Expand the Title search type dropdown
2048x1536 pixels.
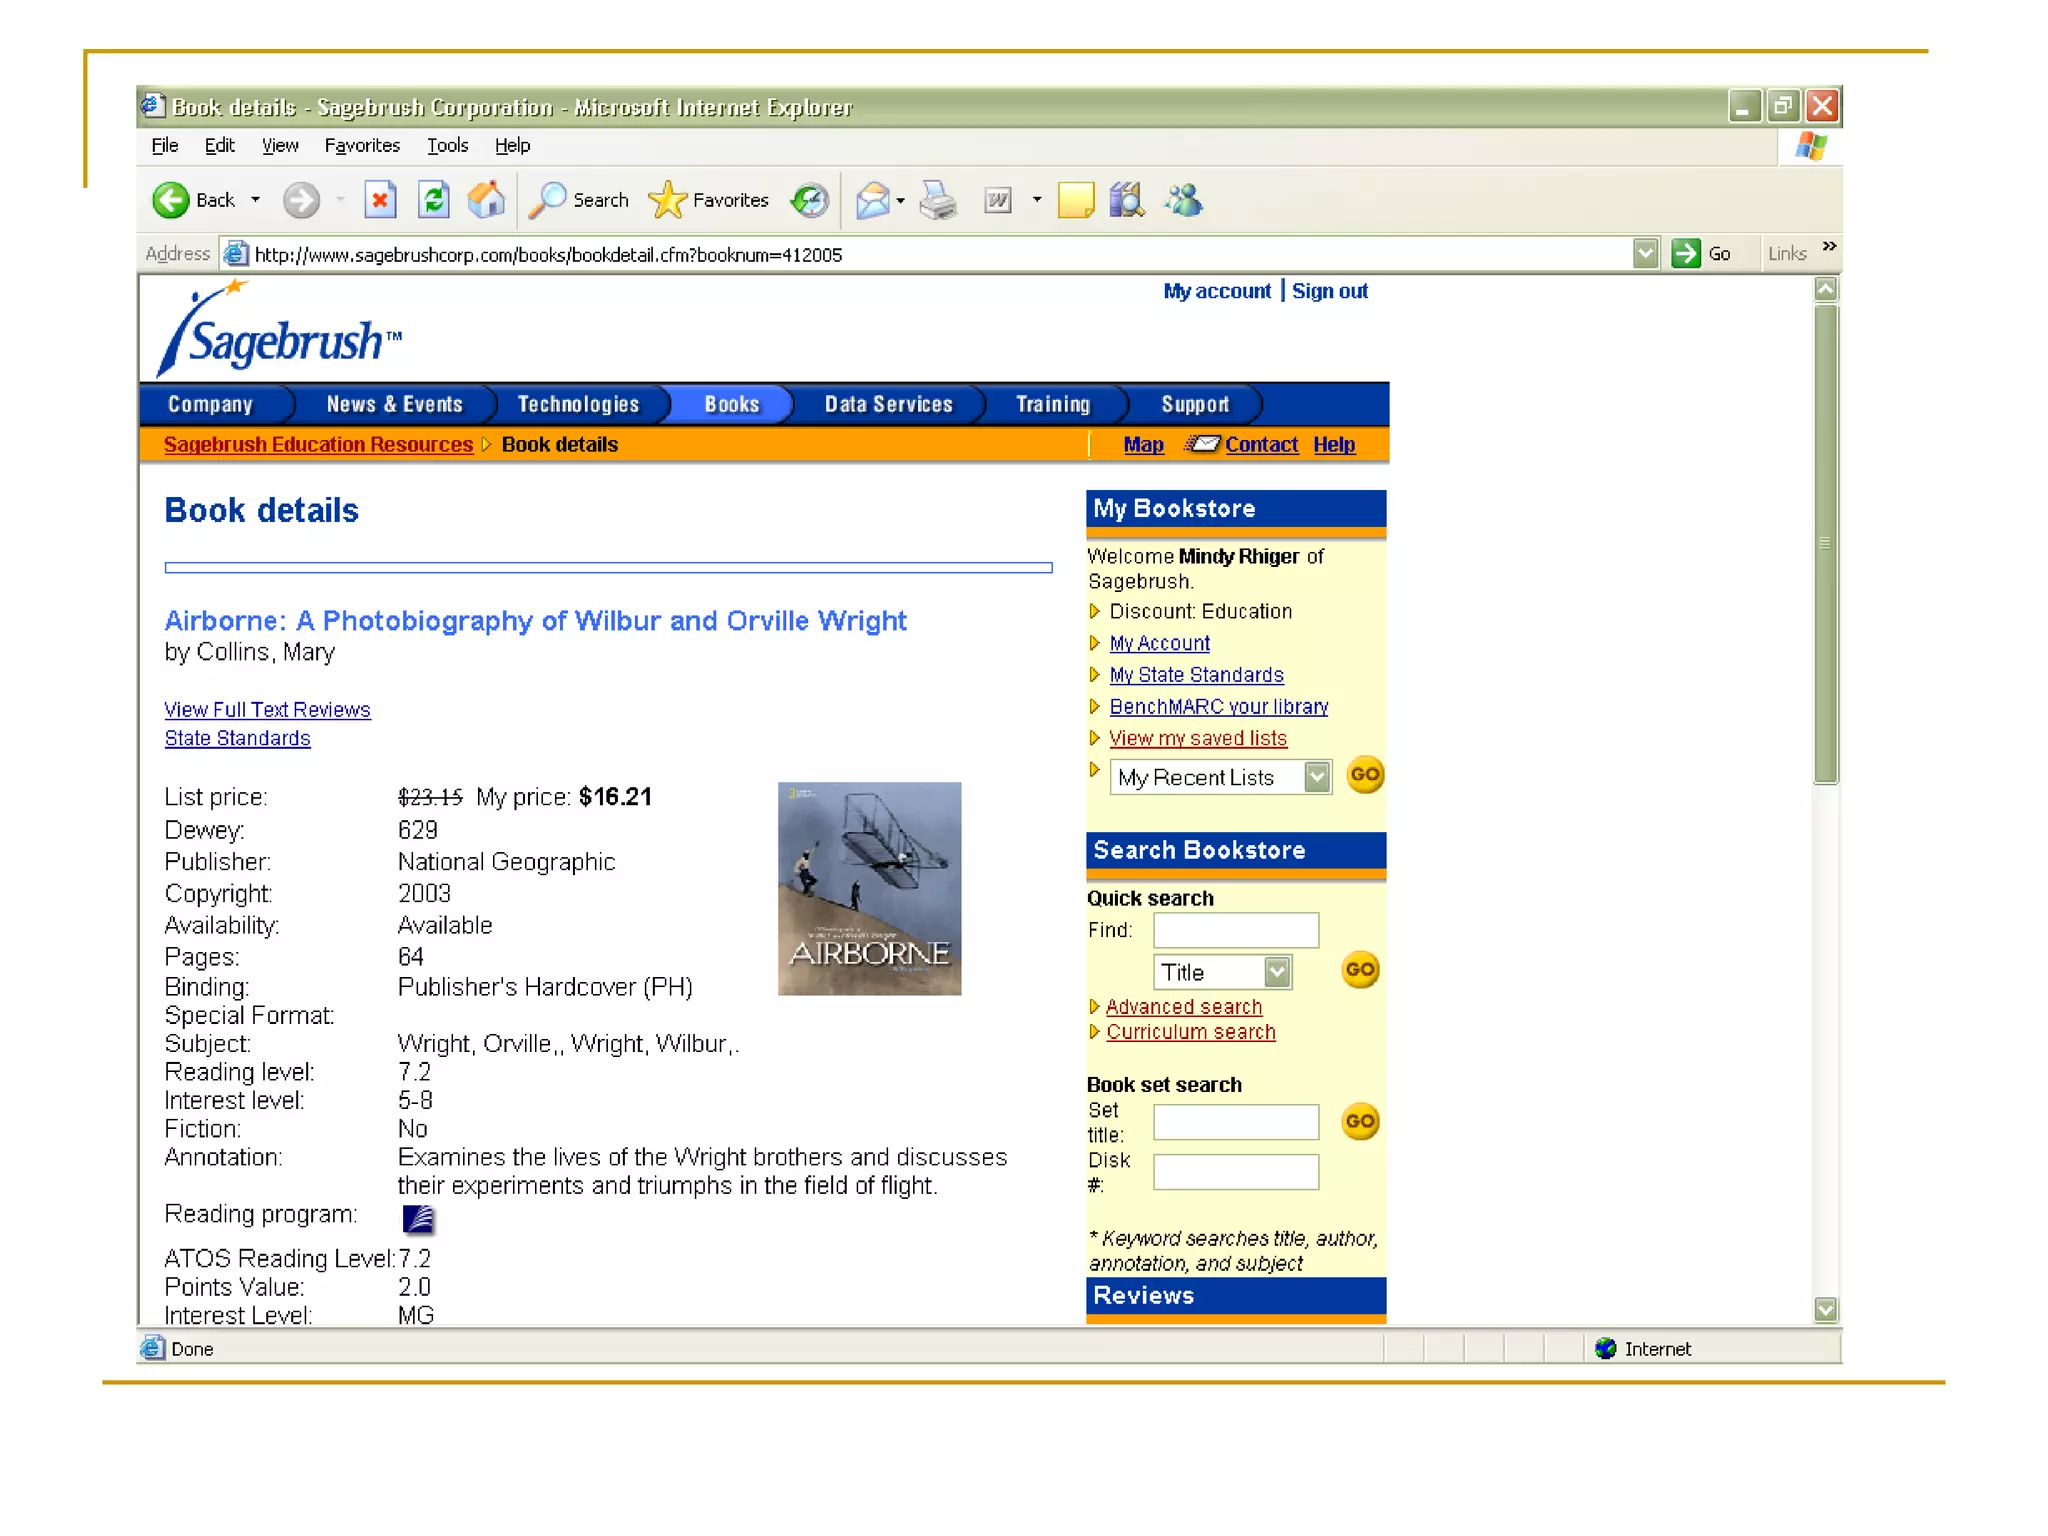[1276, 972]
